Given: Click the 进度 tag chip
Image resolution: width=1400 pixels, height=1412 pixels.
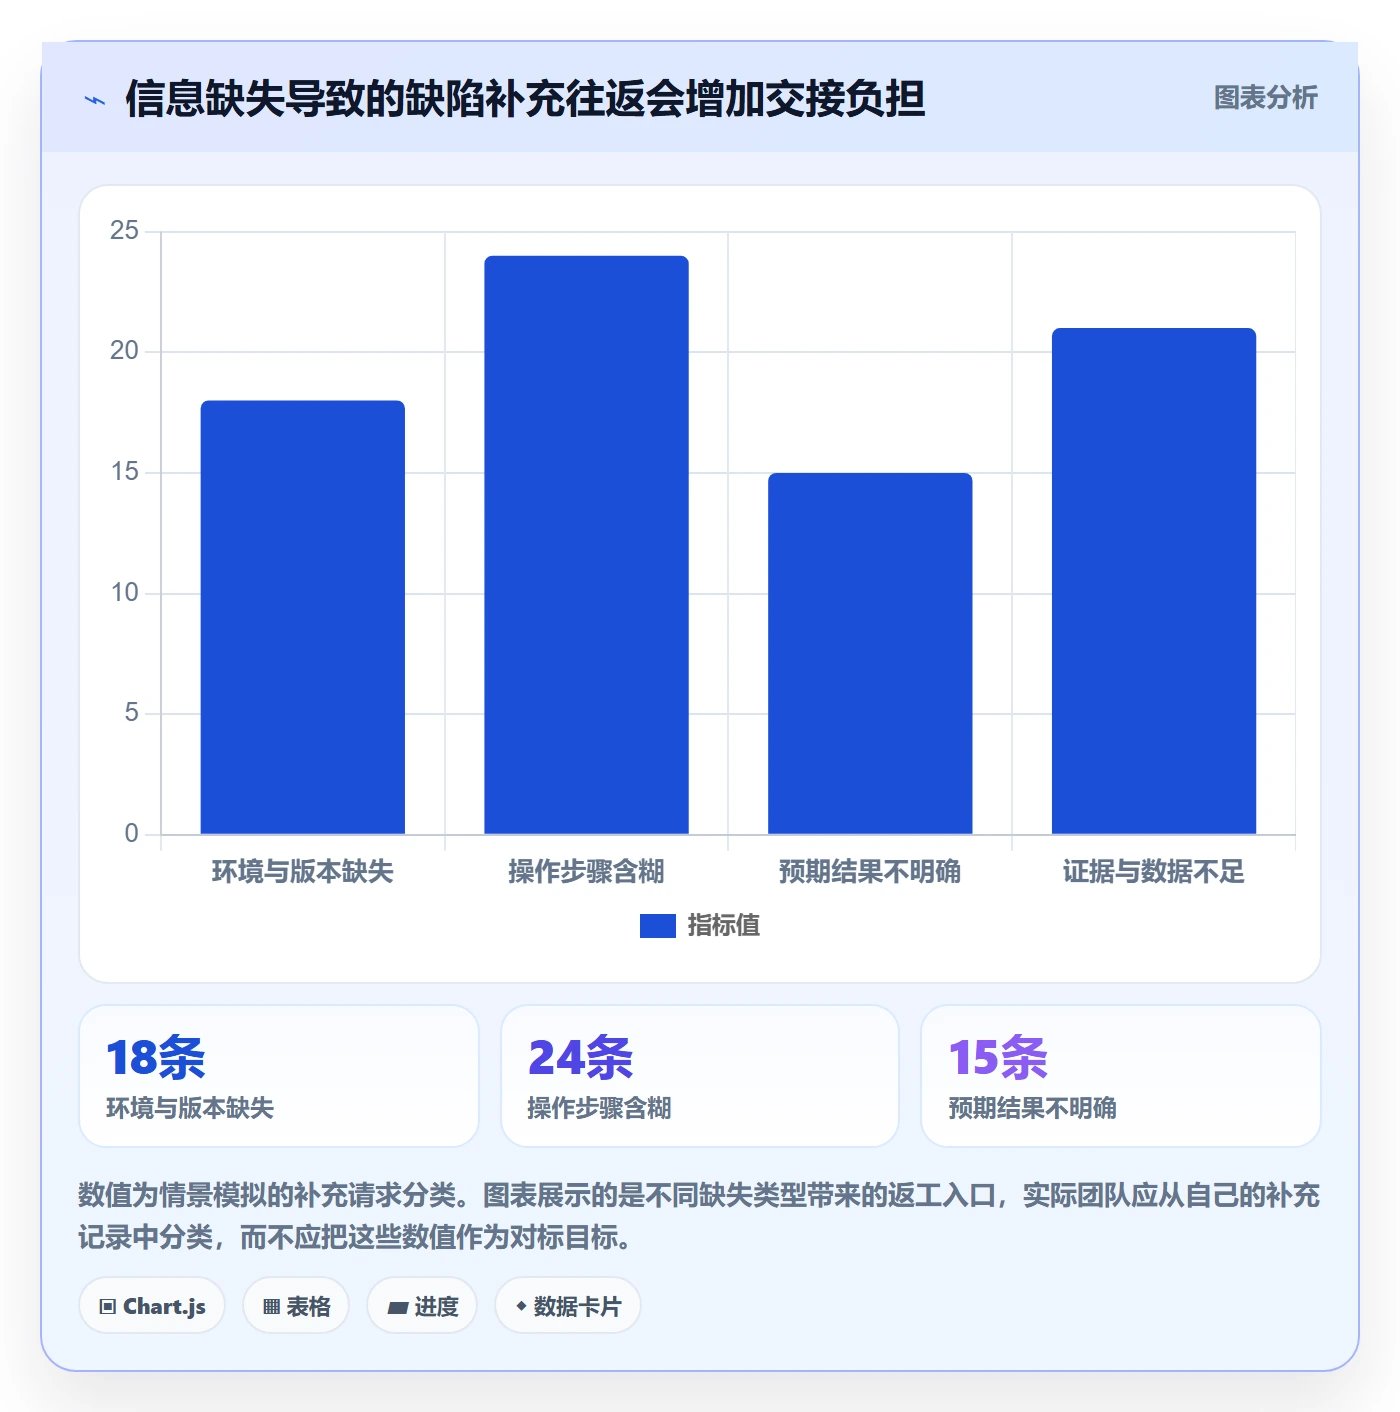Looking at the screenshot, I should tap(422, 1306).
